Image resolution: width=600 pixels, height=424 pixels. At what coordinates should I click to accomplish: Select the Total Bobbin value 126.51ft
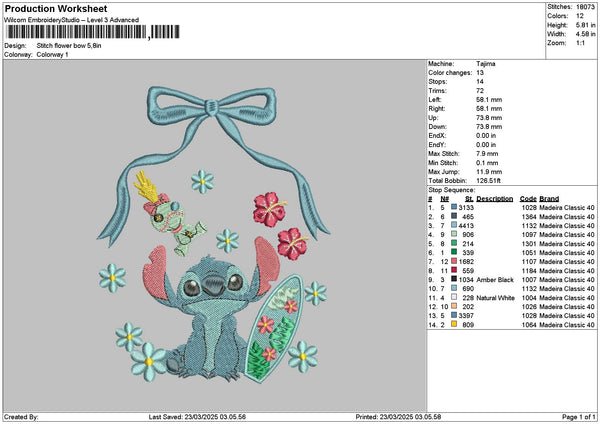(488, 181)
